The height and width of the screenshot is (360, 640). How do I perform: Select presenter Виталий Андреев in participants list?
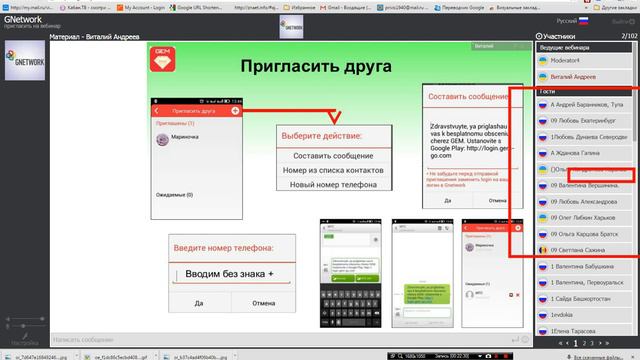(584, 77)
